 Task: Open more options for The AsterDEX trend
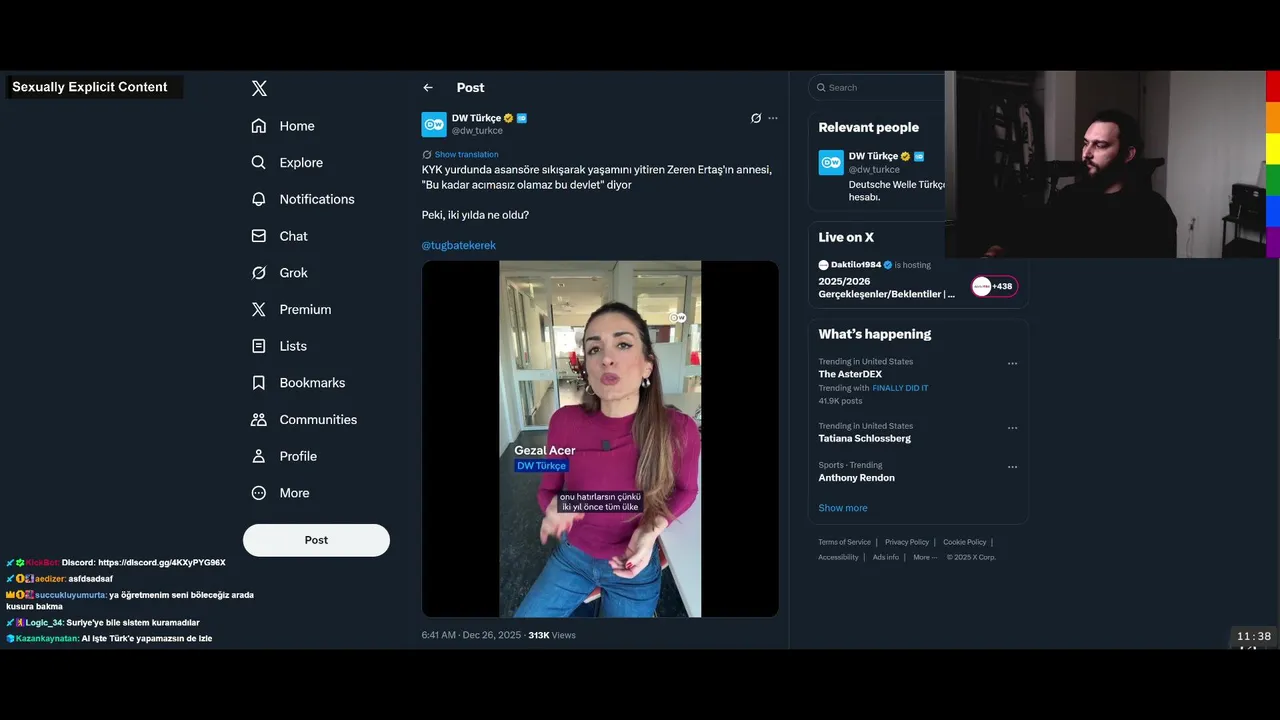click(x=1012, y=364)
